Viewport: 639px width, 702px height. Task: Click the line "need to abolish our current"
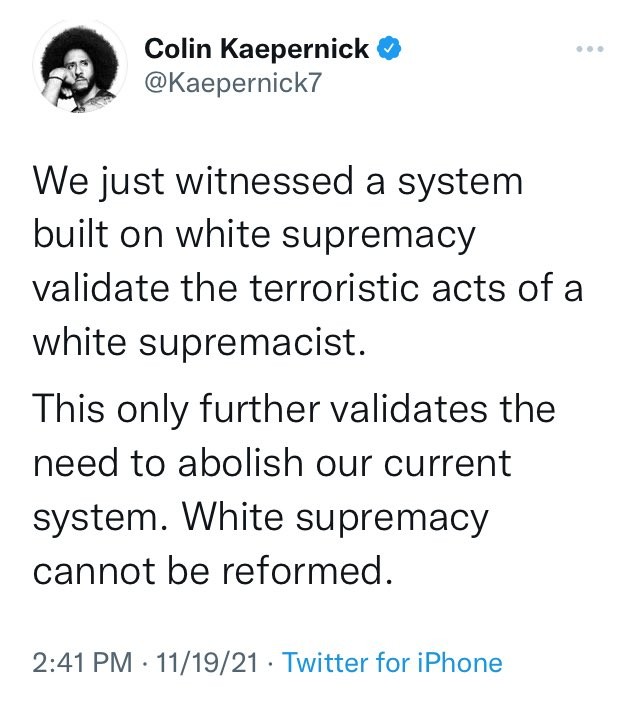pos(272,464)
